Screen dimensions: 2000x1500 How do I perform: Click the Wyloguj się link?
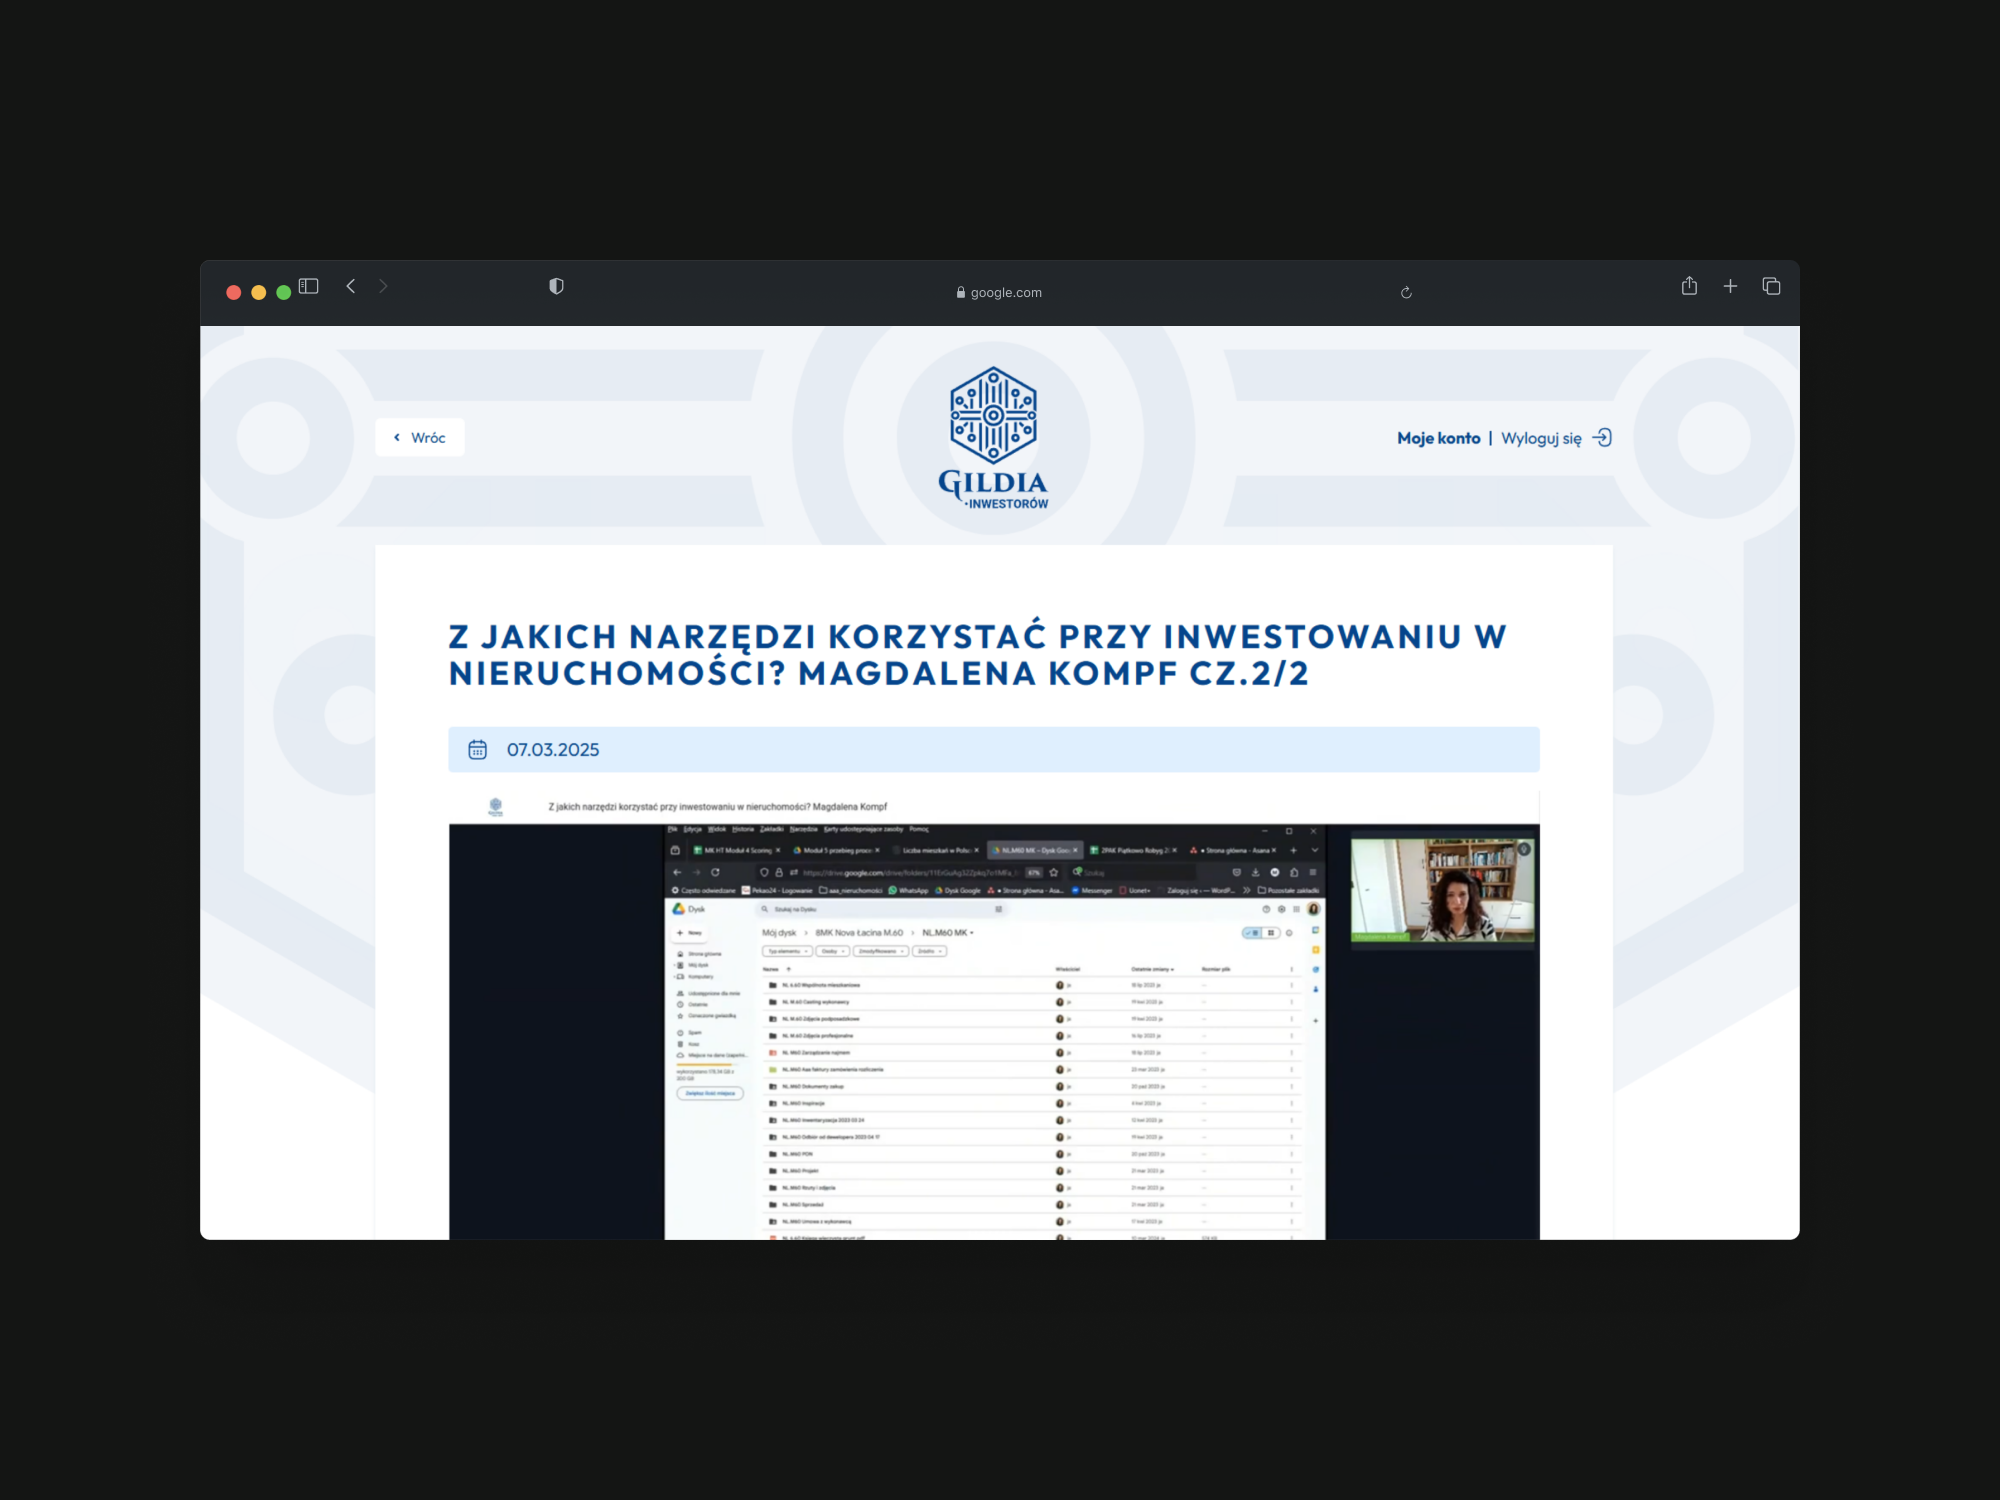pos(1540,438)
